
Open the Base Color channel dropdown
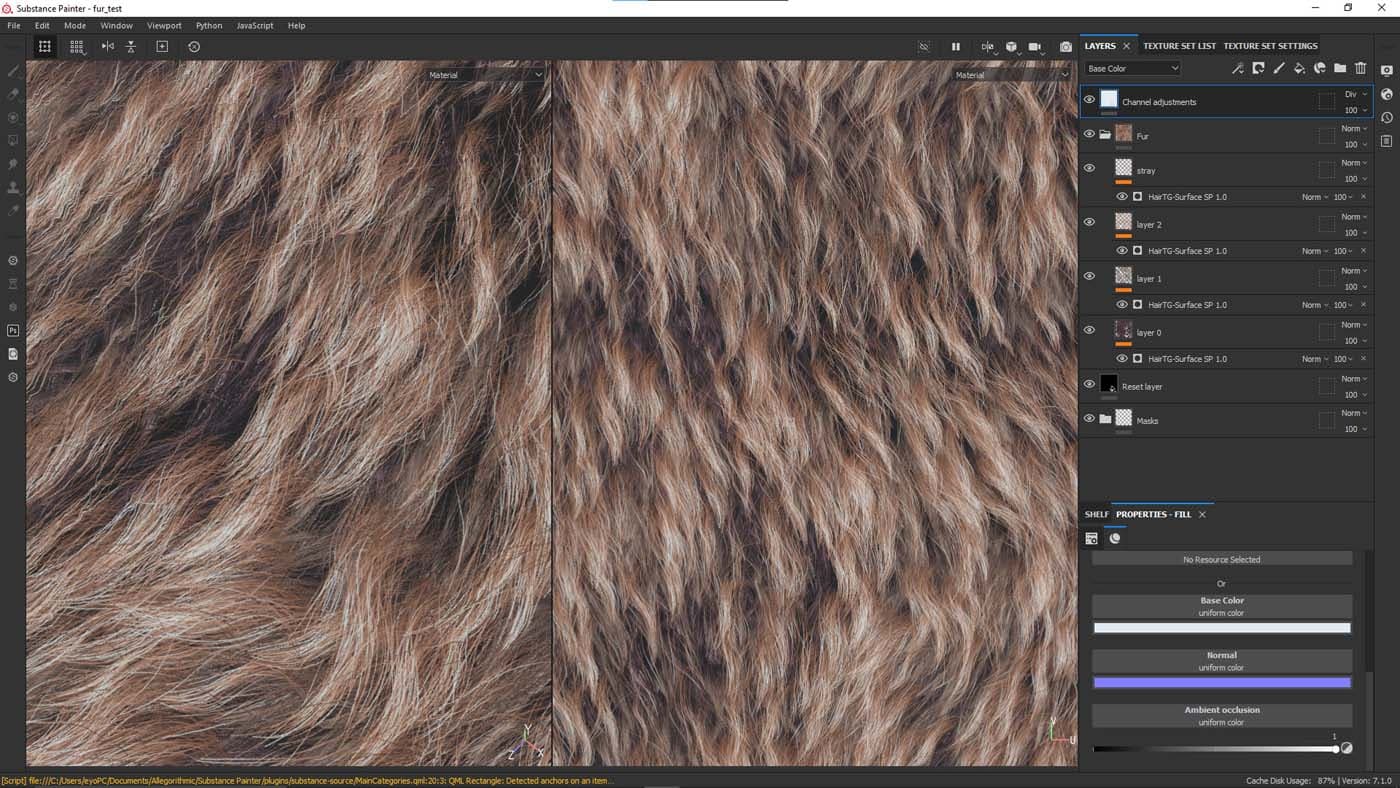pyautogui.click(x=1132, y=68)
